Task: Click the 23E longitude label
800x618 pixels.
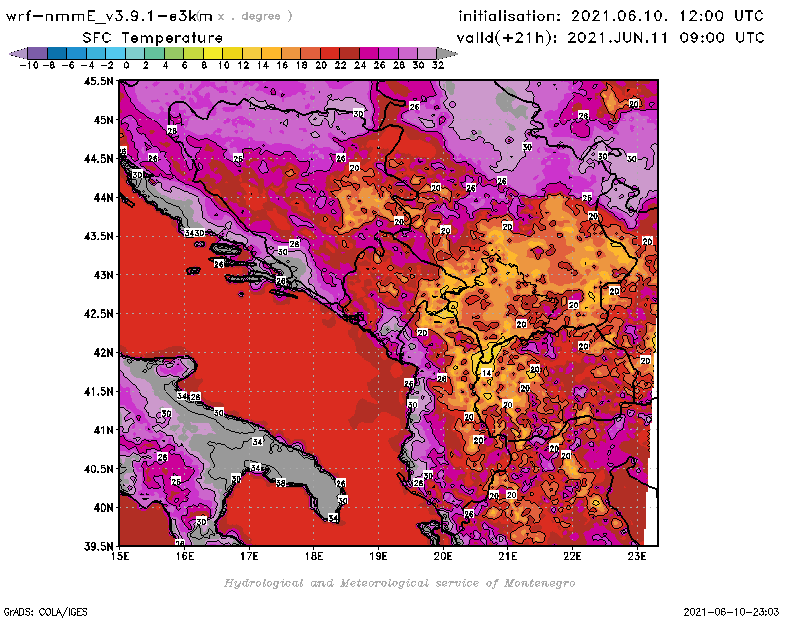Action: pyautogui.click(x=637, y=556)
